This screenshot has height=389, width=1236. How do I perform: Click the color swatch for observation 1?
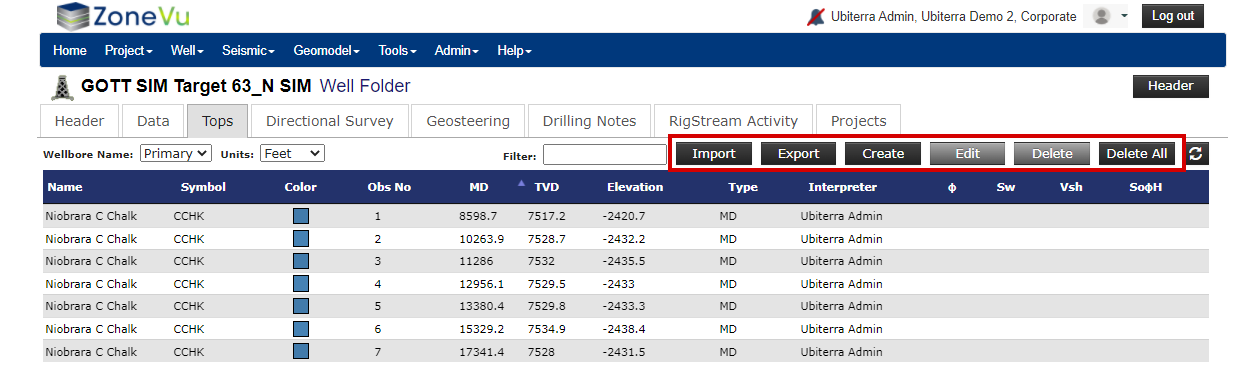click(301, 215)
